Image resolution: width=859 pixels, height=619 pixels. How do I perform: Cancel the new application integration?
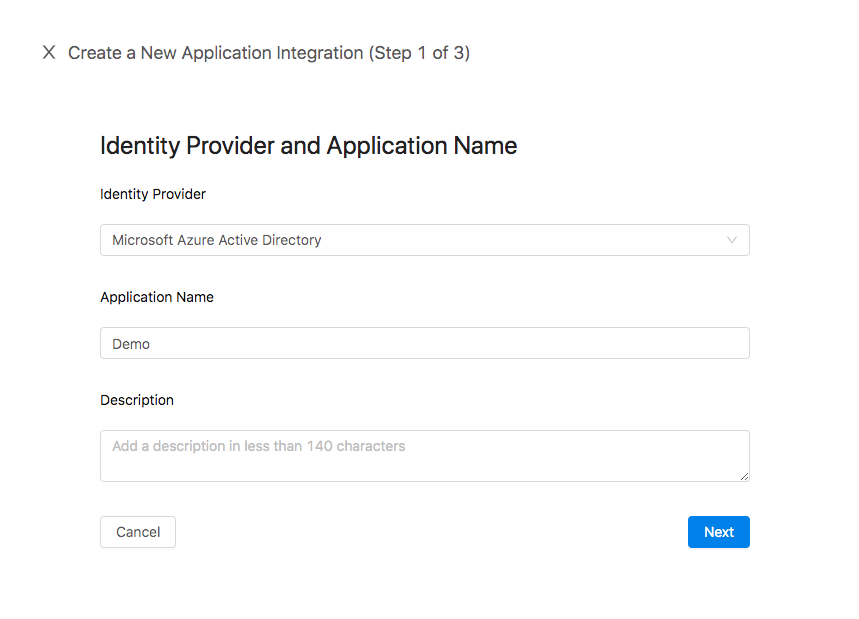pos(138,532)
